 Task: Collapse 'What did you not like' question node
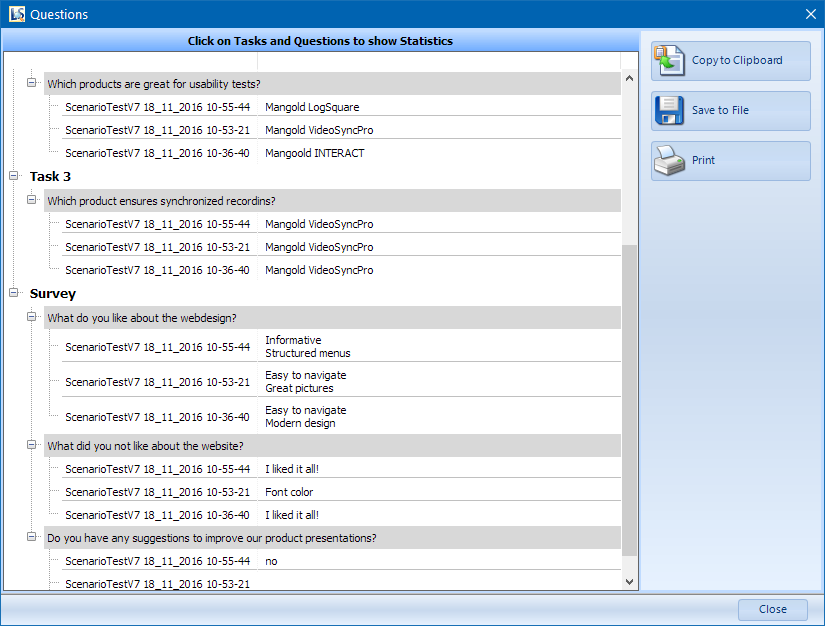point(32,445)
